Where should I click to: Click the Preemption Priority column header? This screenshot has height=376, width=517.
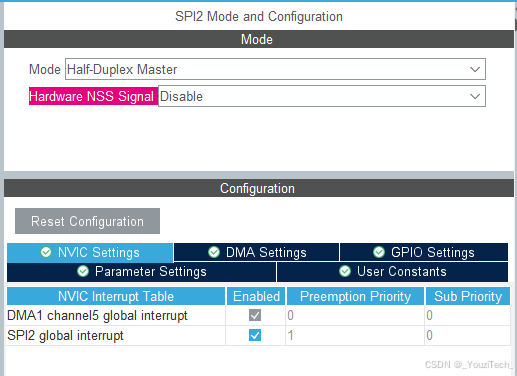[x=355, y=296]
